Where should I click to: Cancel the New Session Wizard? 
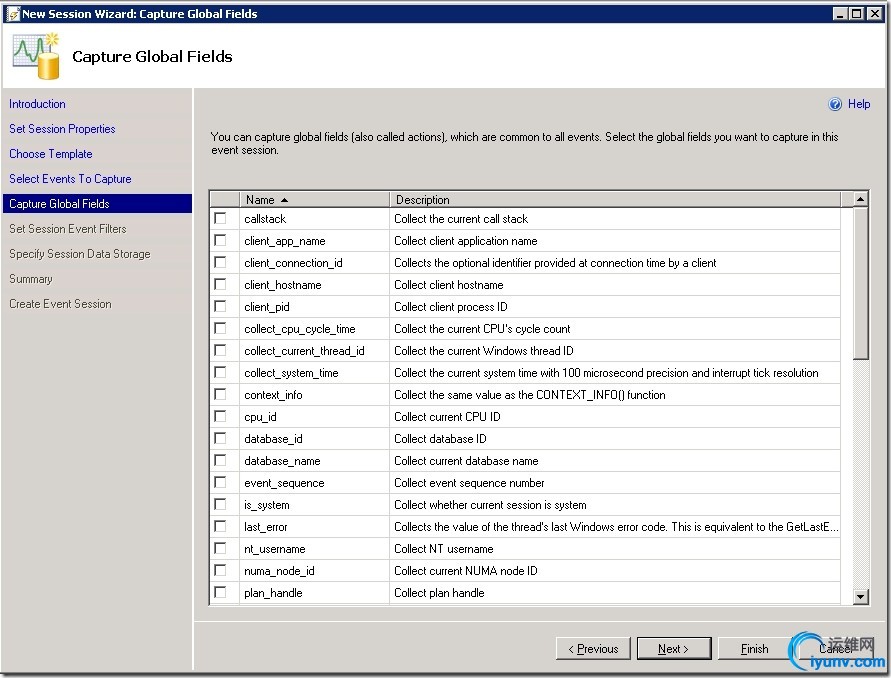[x=835, y=648]
